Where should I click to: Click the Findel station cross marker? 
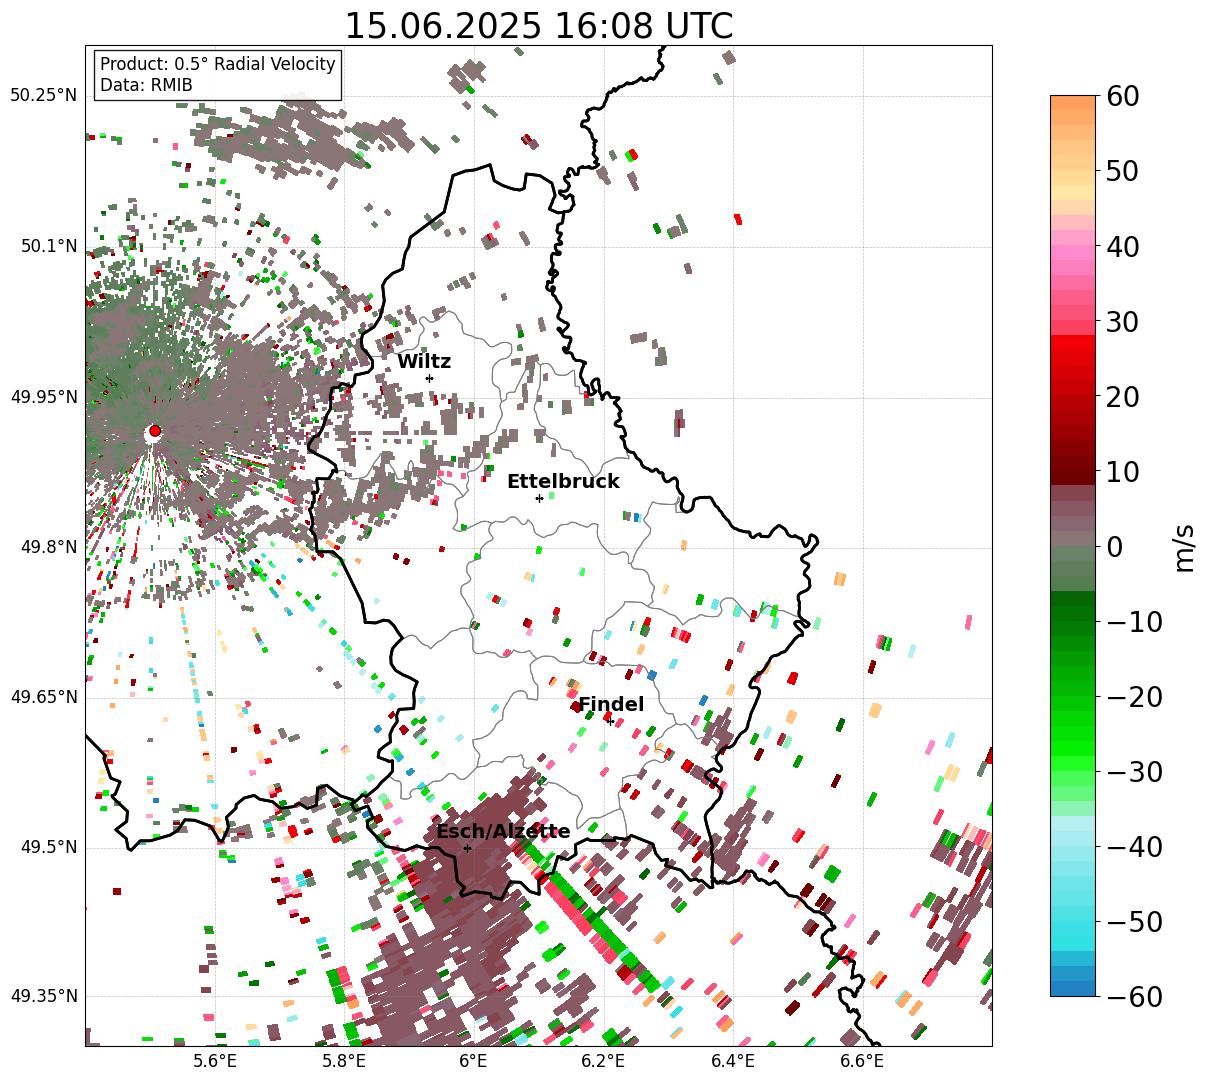click(611, 721)
